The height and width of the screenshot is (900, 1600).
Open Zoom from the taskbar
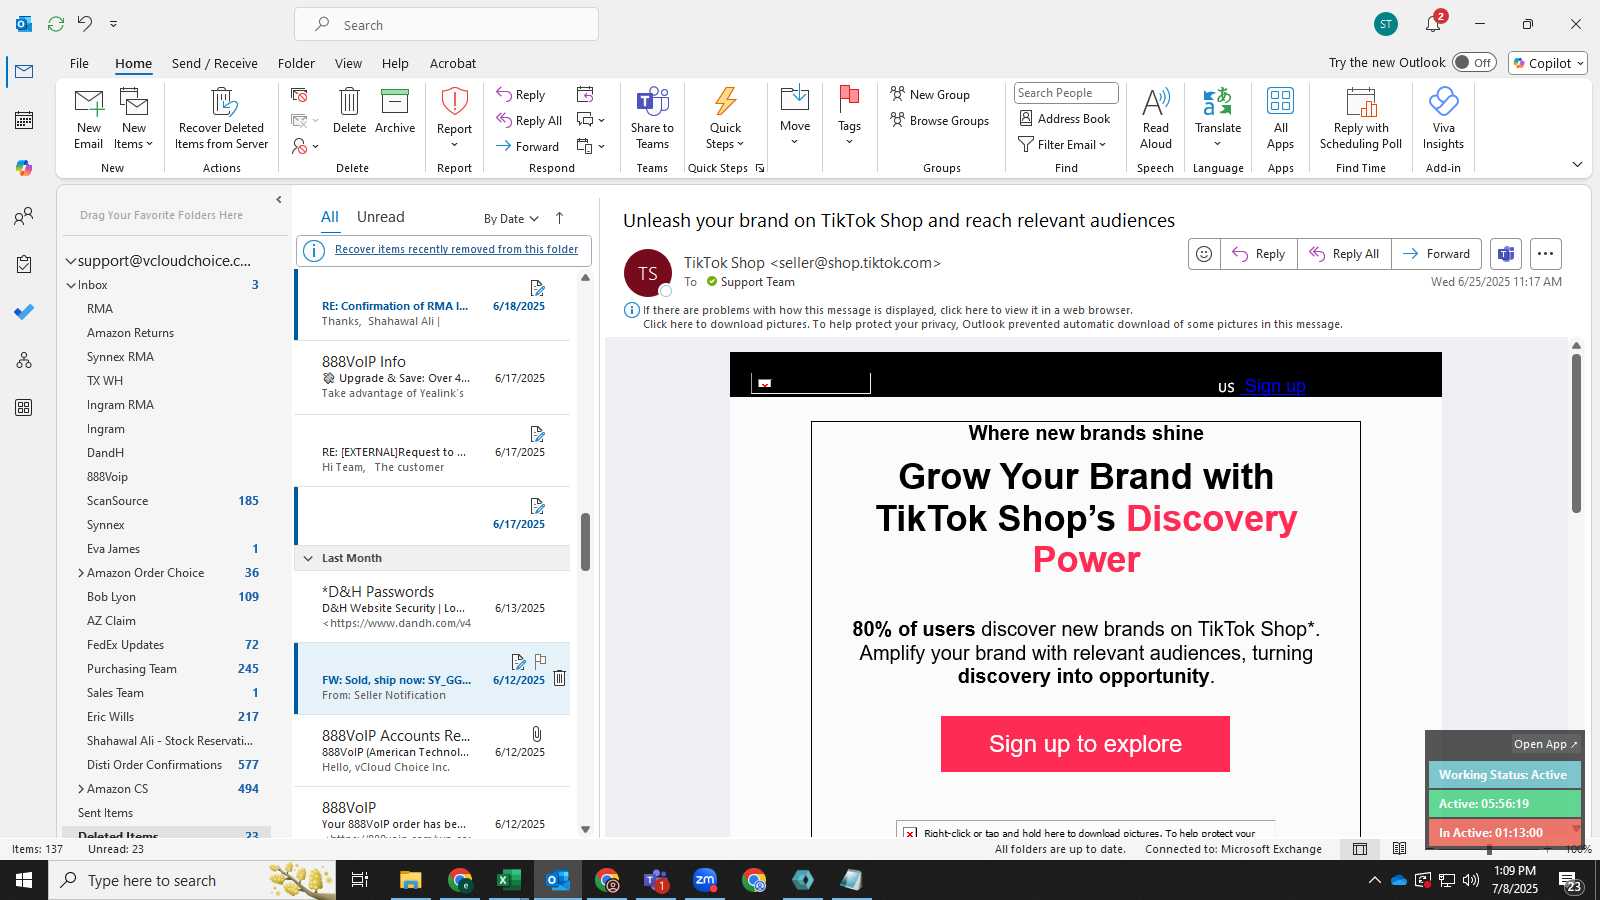[705, 880]
